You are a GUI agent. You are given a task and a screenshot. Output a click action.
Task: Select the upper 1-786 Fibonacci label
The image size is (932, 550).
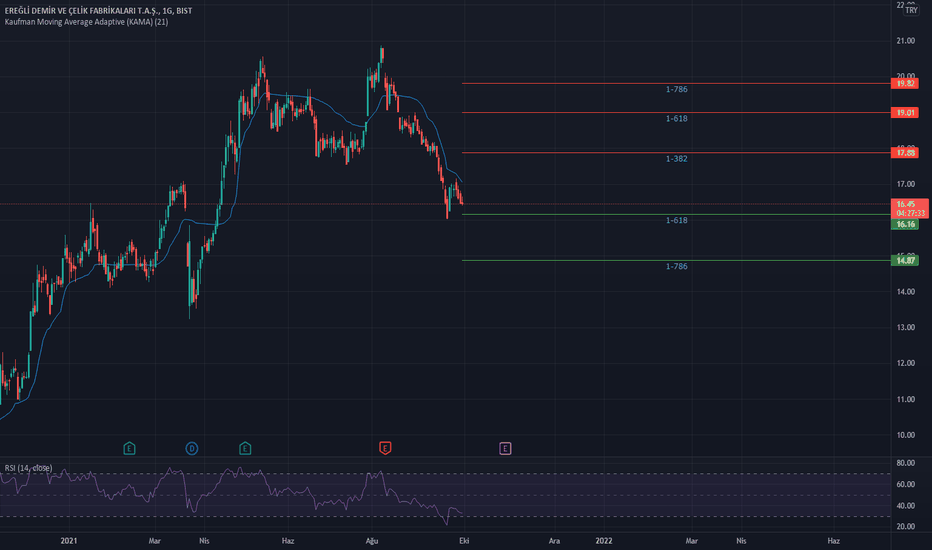point(676,89)
